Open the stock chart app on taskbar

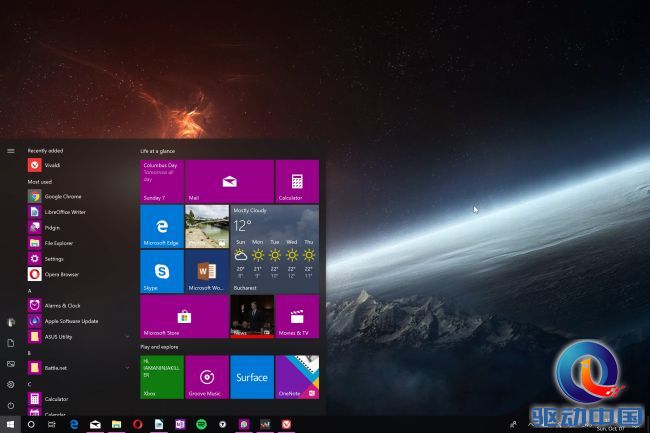click(265, 424)
